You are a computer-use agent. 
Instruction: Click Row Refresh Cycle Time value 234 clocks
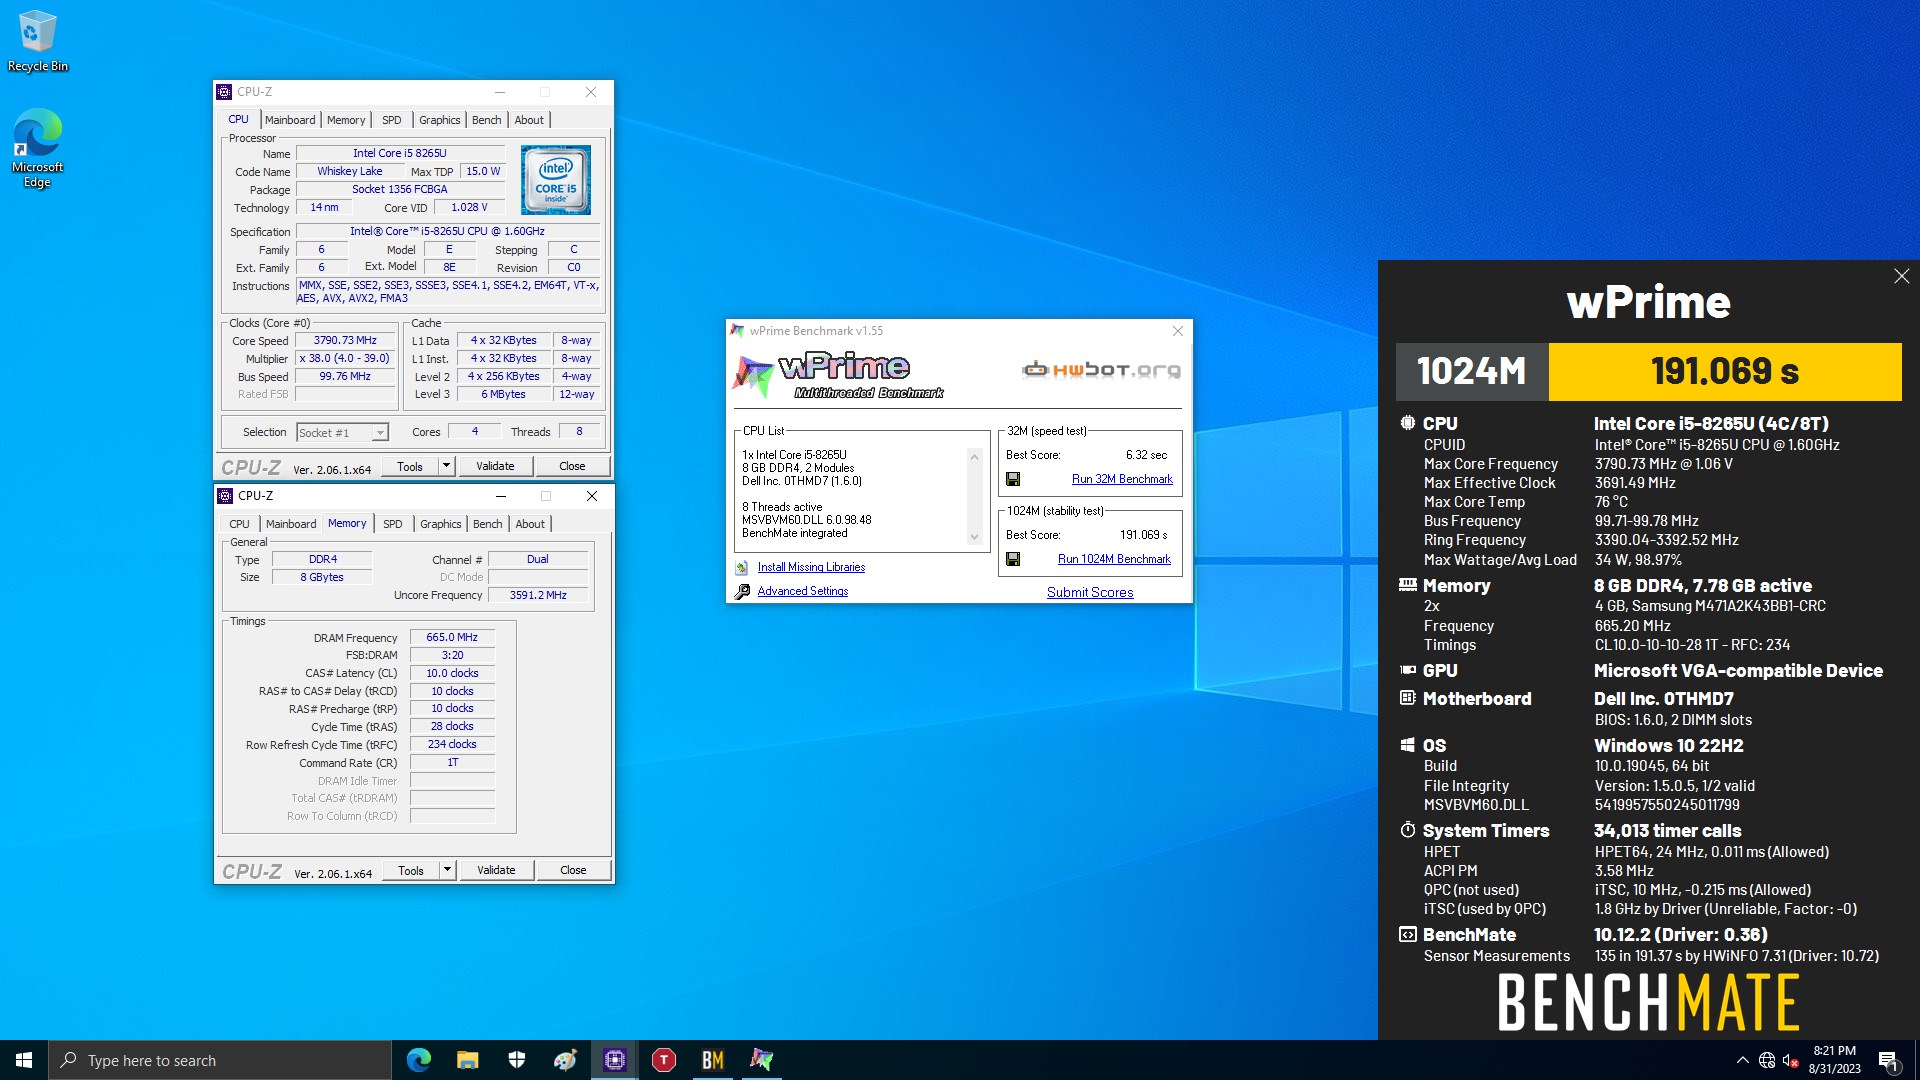click(x=452, y=744)
